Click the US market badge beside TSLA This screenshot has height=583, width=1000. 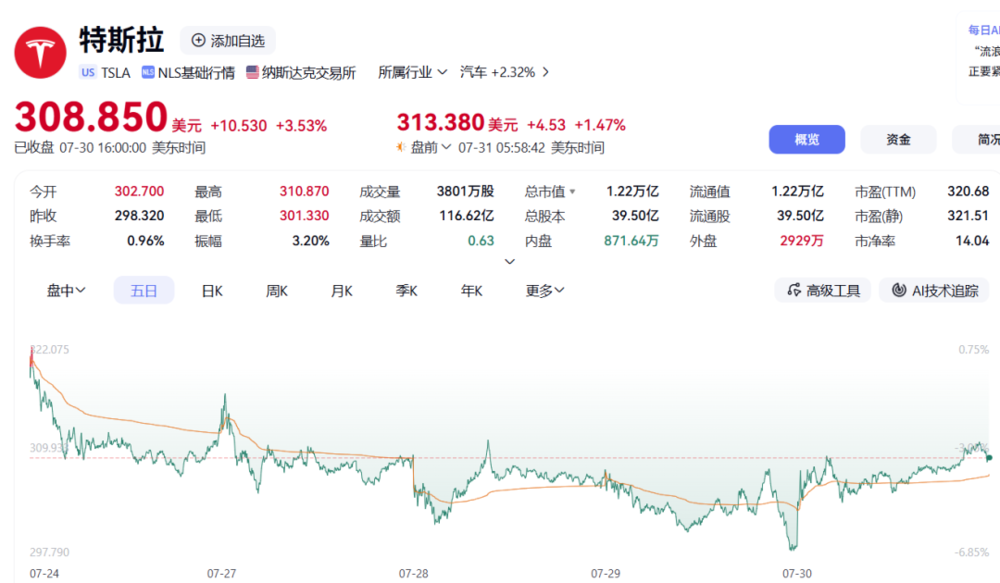(88, 72)
